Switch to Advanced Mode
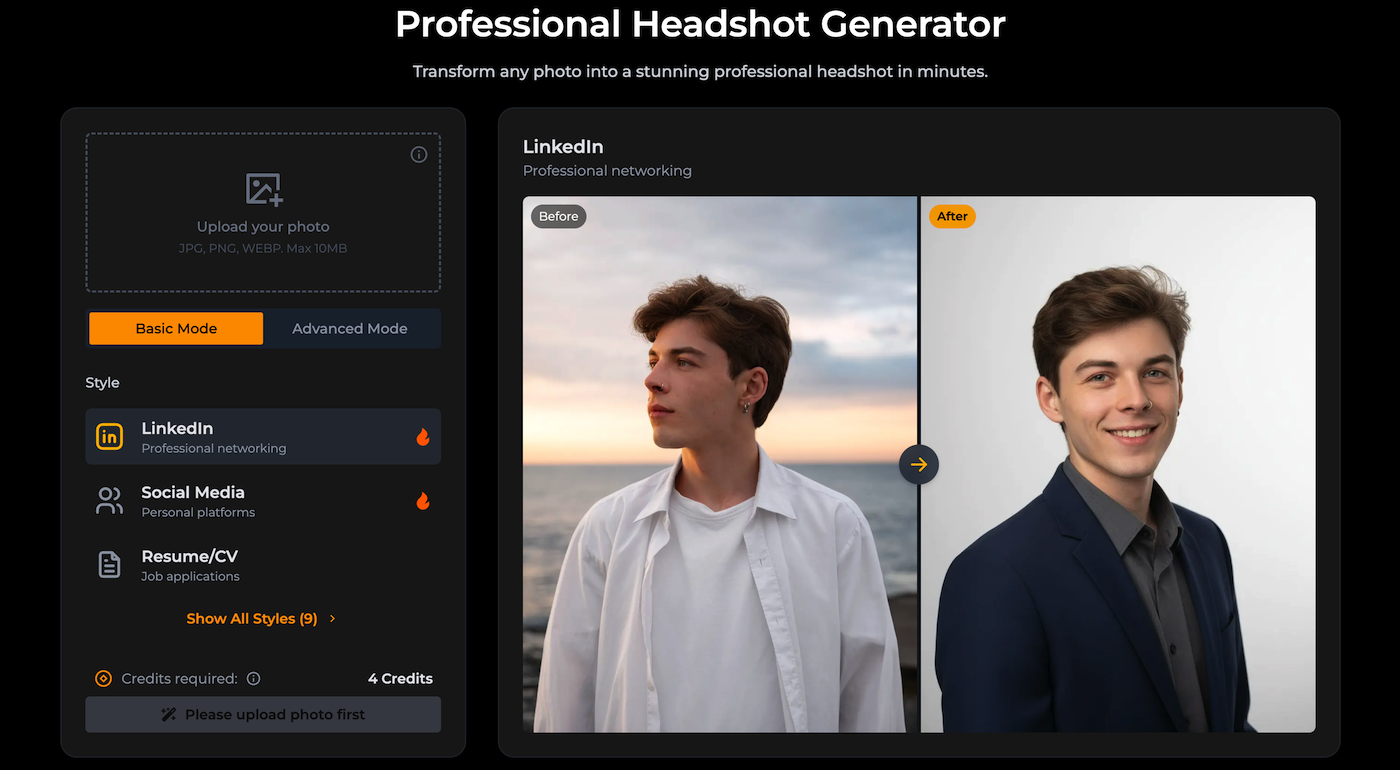Image resolution: width=1400 pixels, height=770 pixels. 350,328
